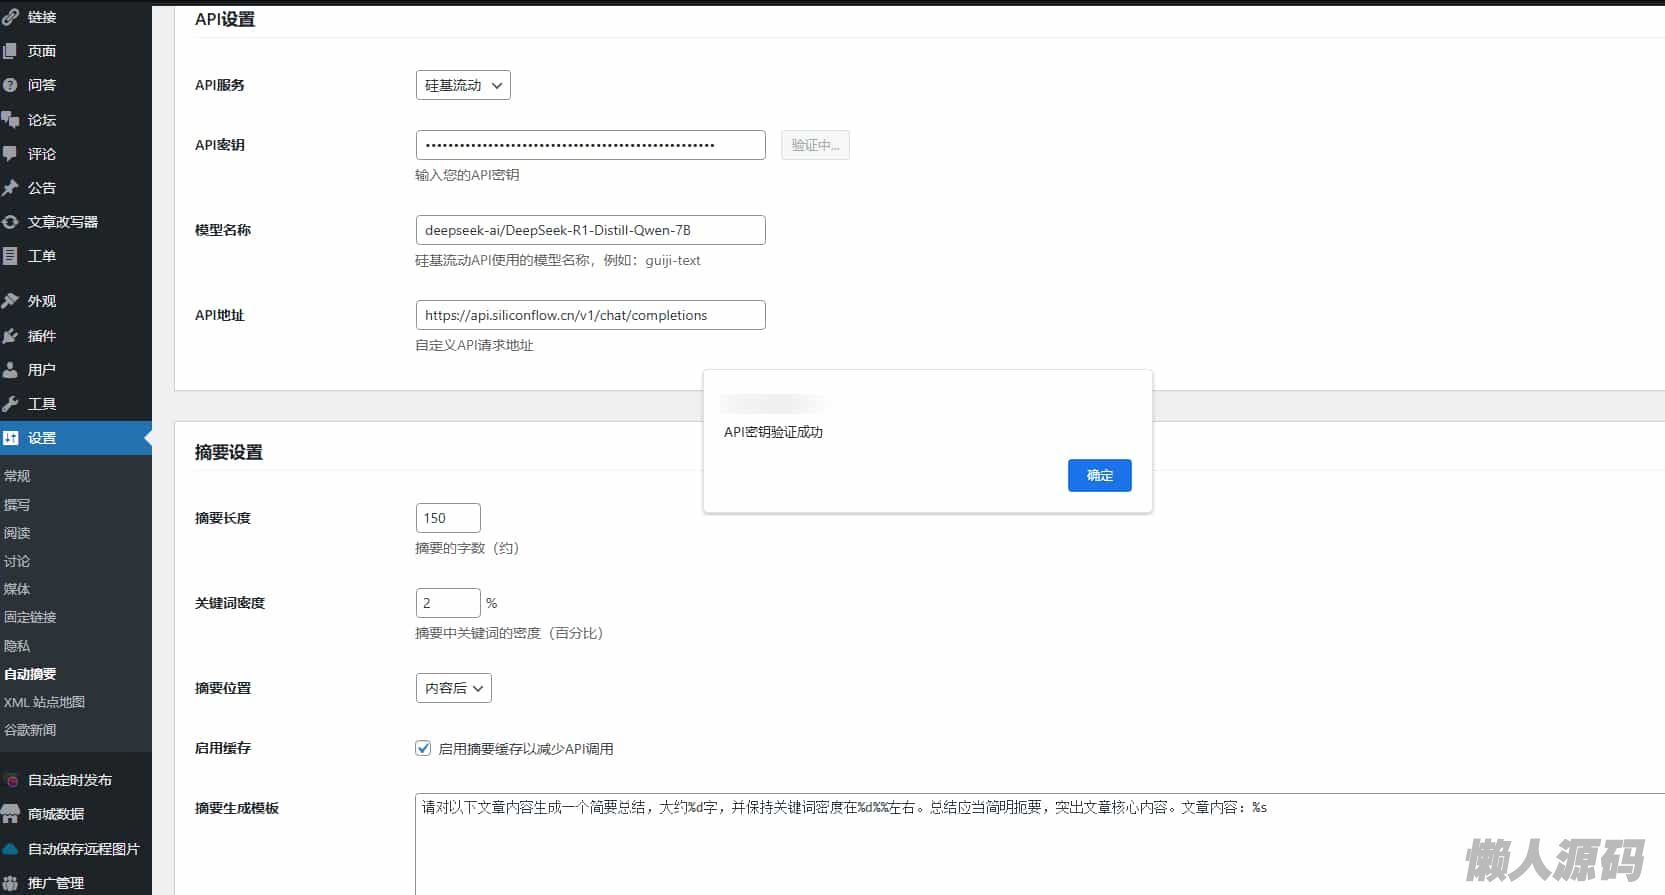Image resolution: width=1665 pixels, height=895 pixels.
Task: Click the 用户 users icon
Action: (x=10, y=370)
